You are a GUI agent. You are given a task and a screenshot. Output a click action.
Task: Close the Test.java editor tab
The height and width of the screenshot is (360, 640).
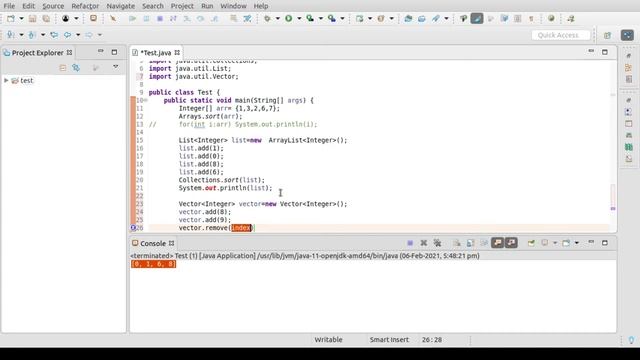[x=177, y=52]
